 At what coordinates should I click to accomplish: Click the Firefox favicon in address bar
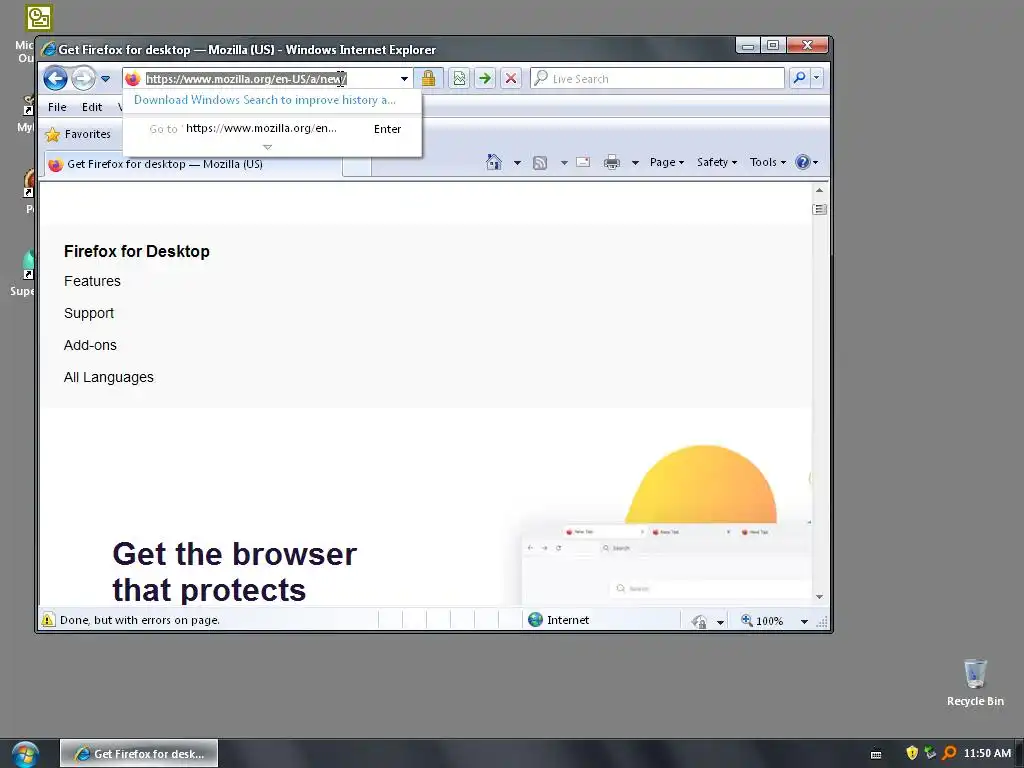tap(133, 79)
